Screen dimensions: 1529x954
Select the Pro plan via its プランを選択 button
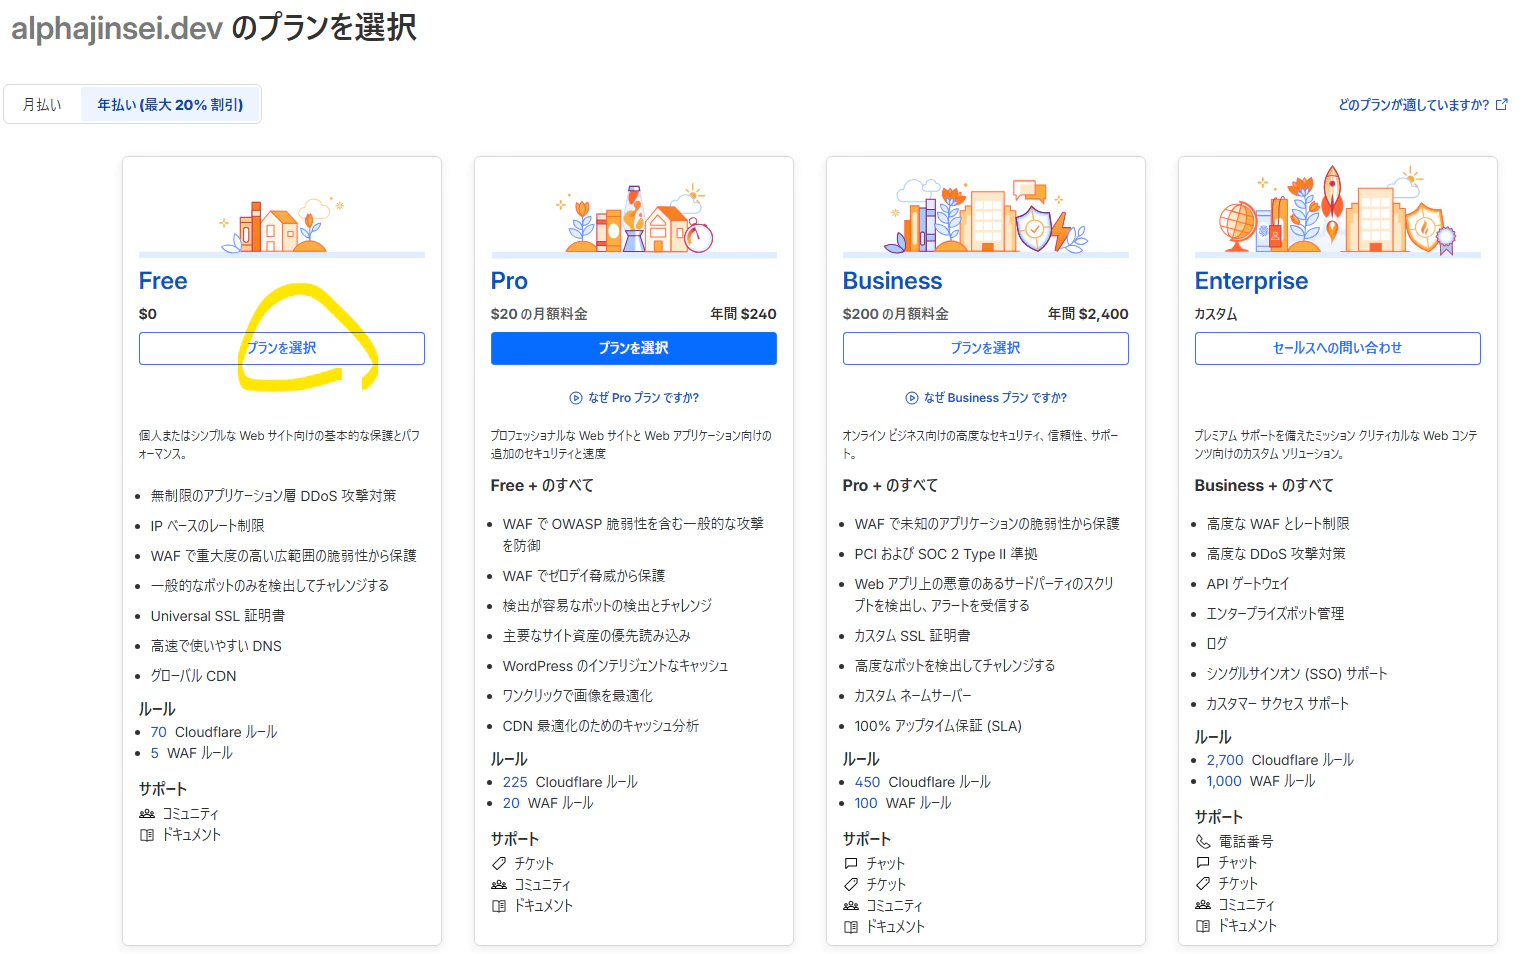(634, 348)
